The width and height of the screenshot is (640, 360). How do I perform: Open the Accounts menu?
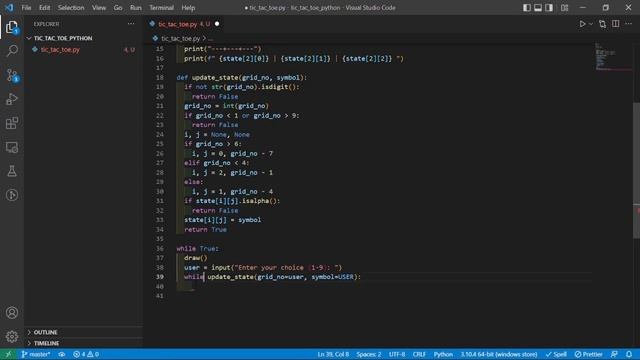tap(12, 313)
